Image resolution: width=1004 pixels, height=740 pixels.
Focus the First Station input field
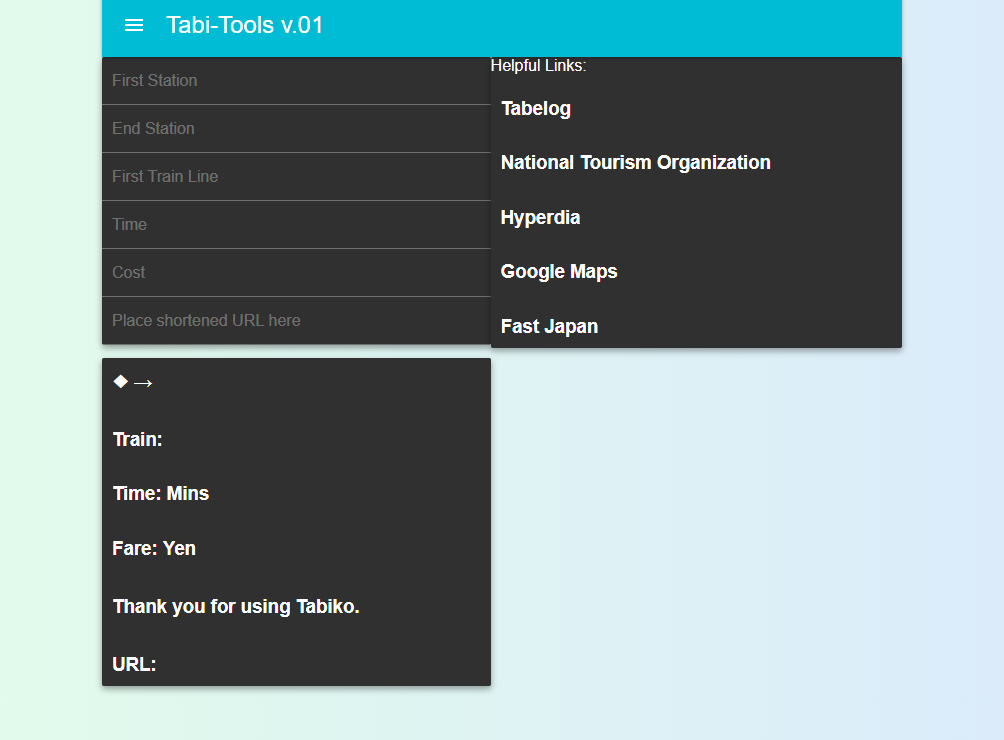point(296,81)
